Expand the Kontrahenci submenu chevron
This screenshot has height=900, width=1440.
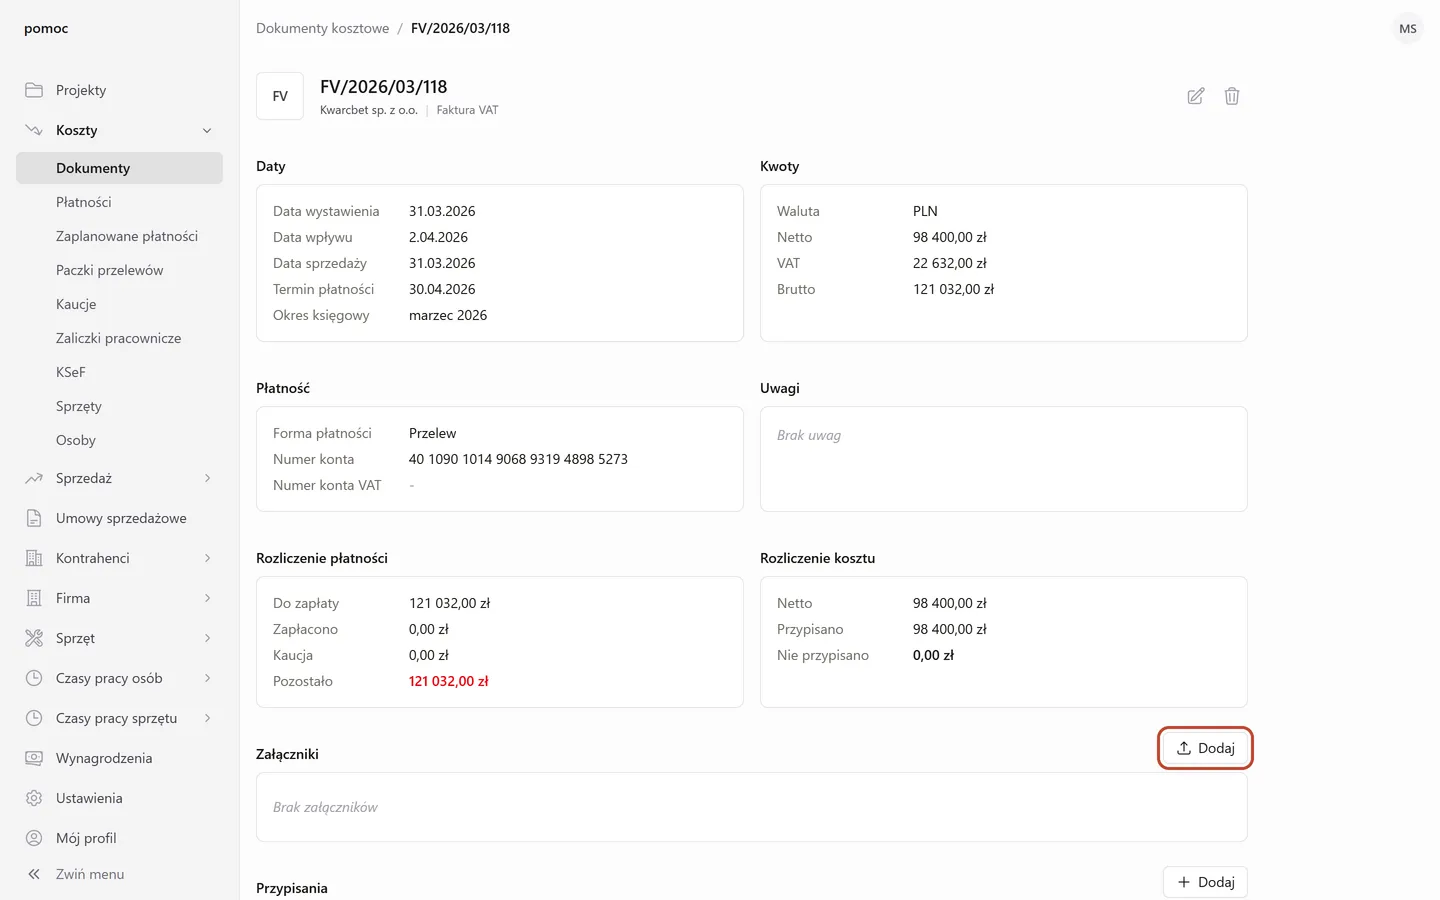(x=207, y=558)
